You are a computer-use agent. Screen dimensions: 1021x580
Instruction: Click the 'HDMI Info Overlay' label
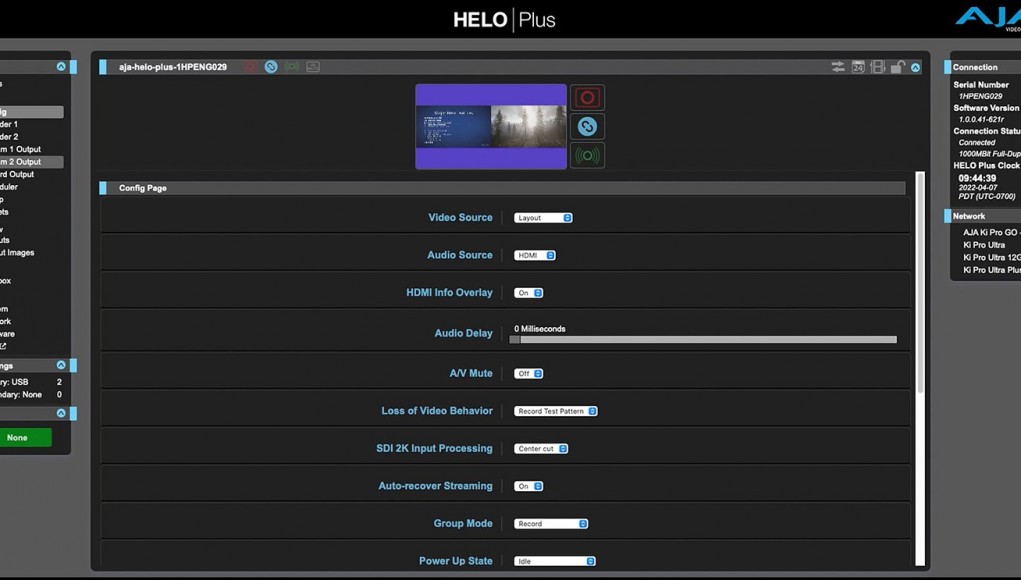point(449,292)
